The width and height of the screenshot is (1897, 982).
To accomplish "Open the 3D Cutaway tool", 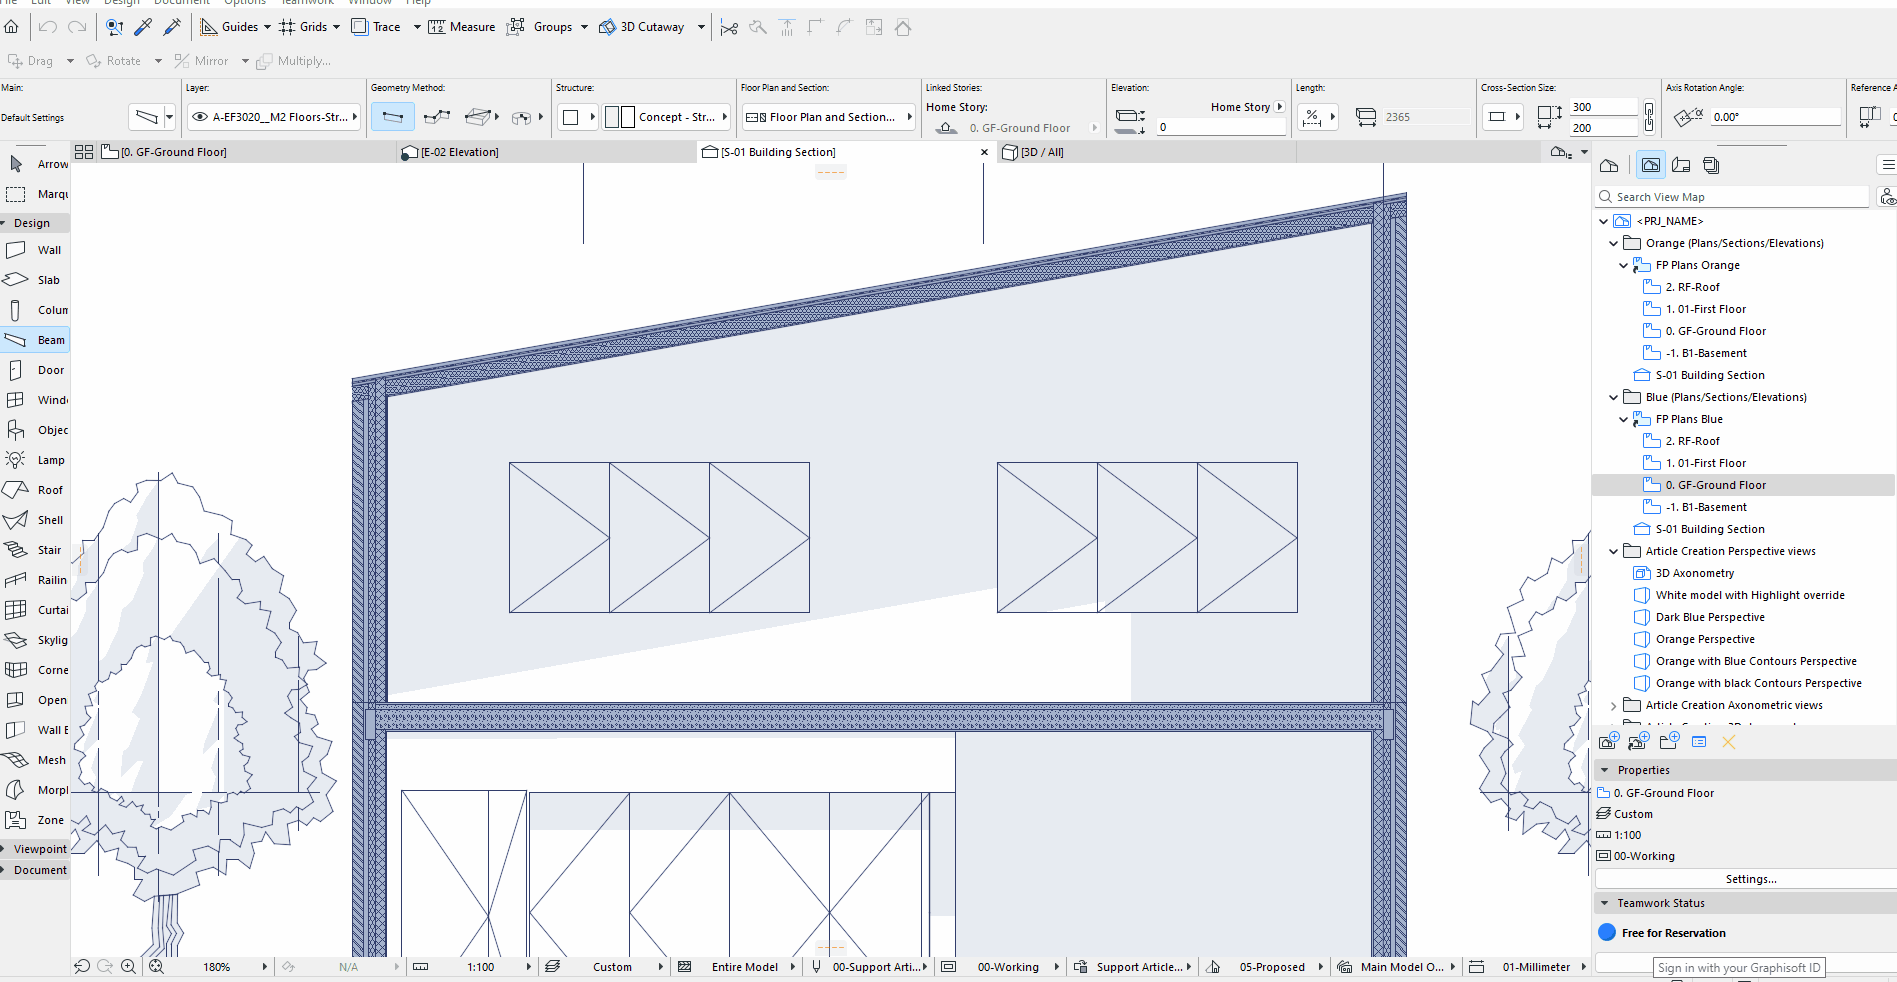I will 642,27.
